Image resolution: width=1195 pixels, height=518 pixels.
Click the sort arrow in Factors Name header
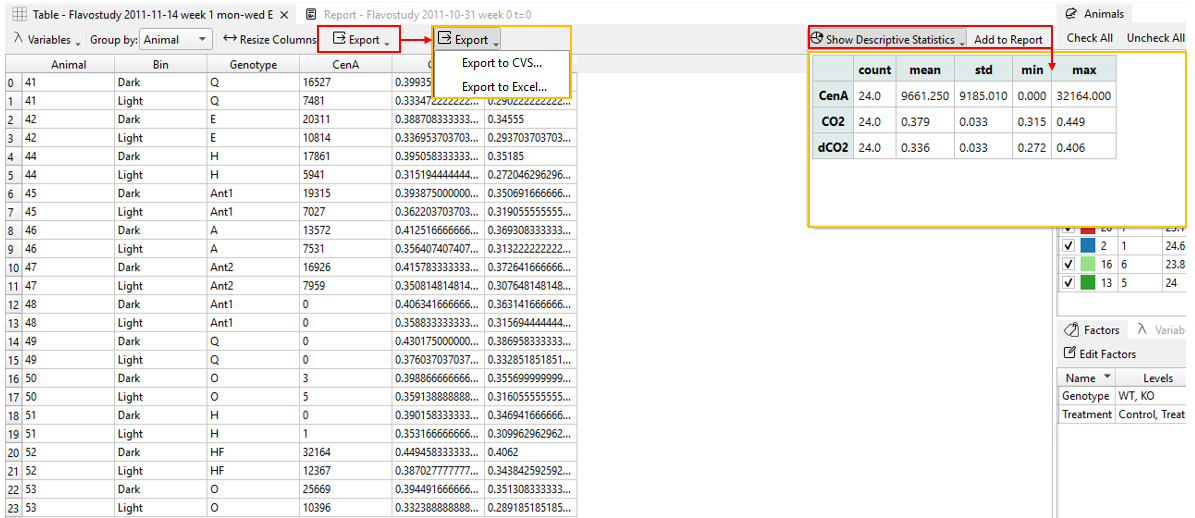1107,378
